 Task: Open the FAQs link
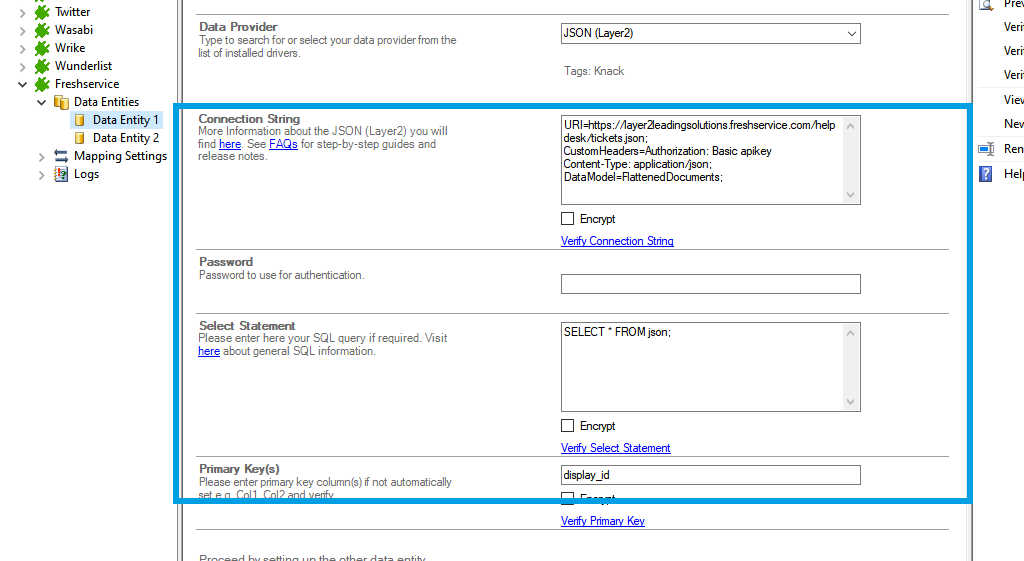[x=283, y=144]
